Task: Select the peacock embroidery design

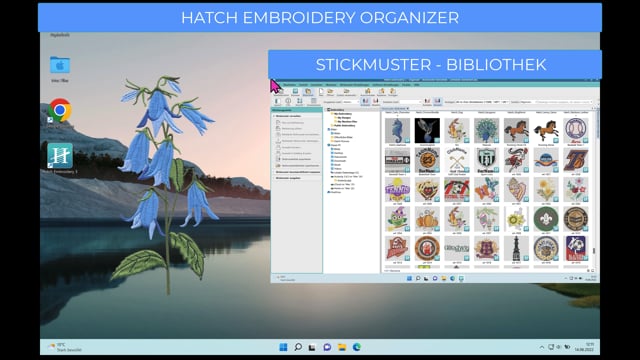Action: pos(487,131)
